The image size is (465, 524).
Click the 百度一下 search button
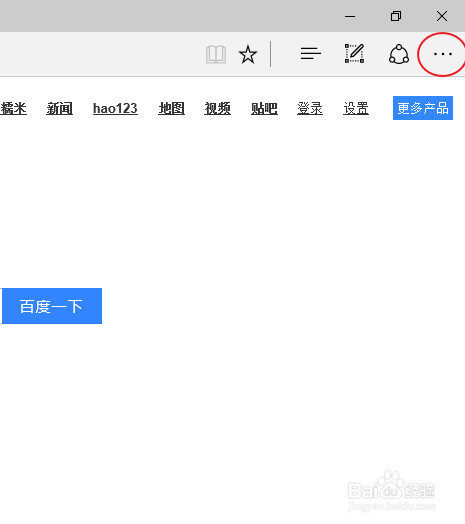click(52, 306)
